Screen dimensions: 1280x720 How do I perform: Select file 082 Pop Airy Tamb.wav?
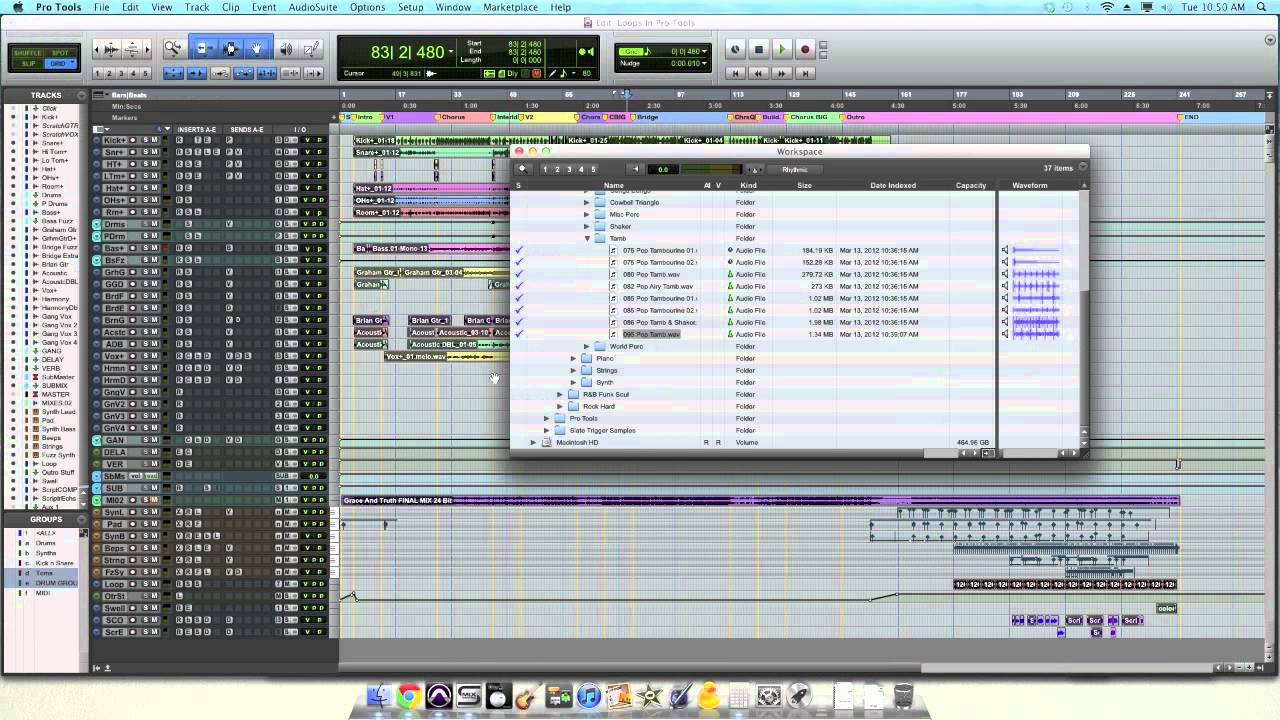pos(658,287)
